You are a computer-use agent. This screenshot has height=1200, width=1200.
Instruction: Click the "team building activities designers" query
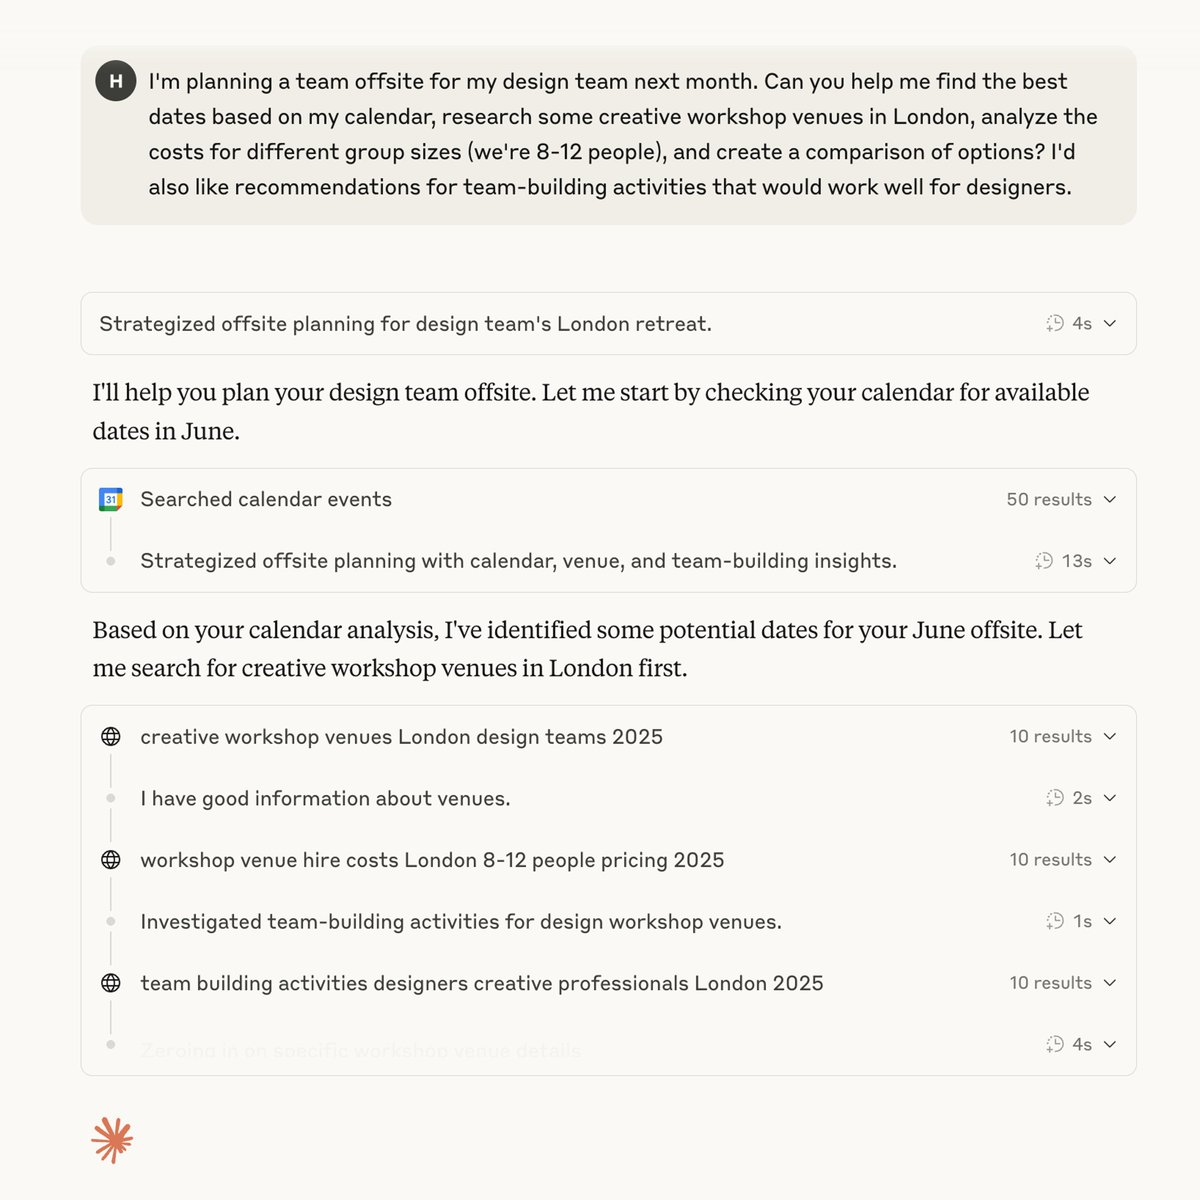pos(481,983)
